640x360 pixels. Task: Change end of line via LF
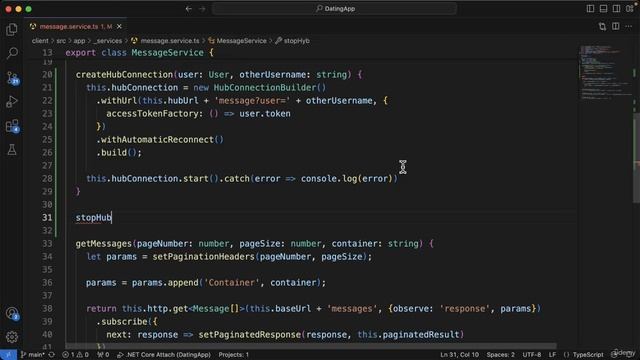point(552,355)
